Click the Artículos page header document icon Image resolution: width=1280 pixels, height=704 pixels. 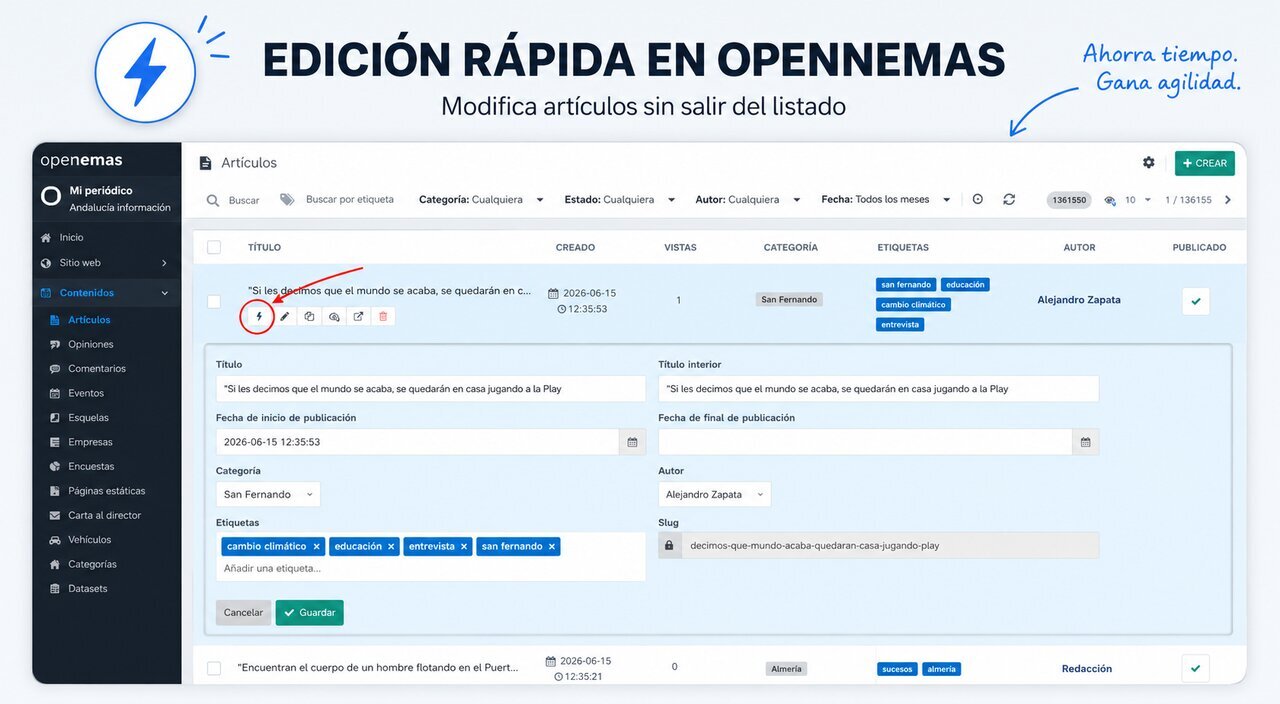(206, 163)
